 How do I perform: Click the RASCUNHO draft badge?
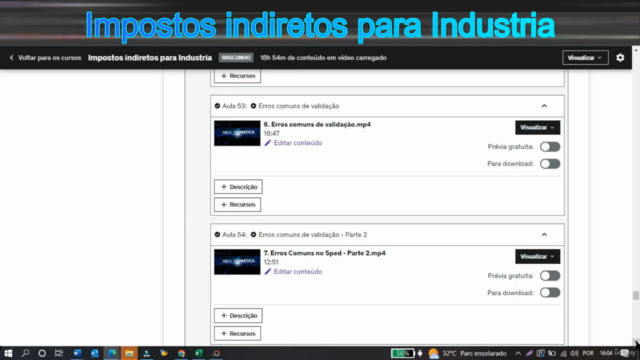pos(236,58)
